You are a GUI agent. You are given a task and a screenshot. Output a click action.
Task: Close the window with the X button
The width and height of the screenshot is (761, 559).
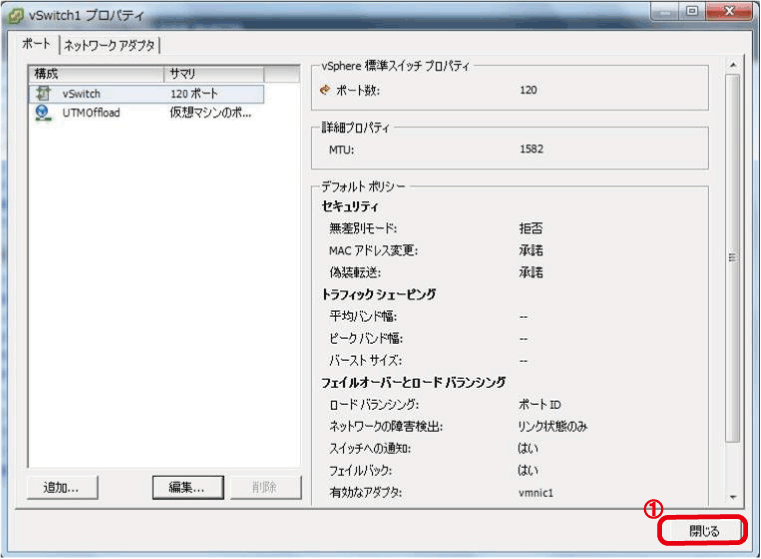point(729,11)
